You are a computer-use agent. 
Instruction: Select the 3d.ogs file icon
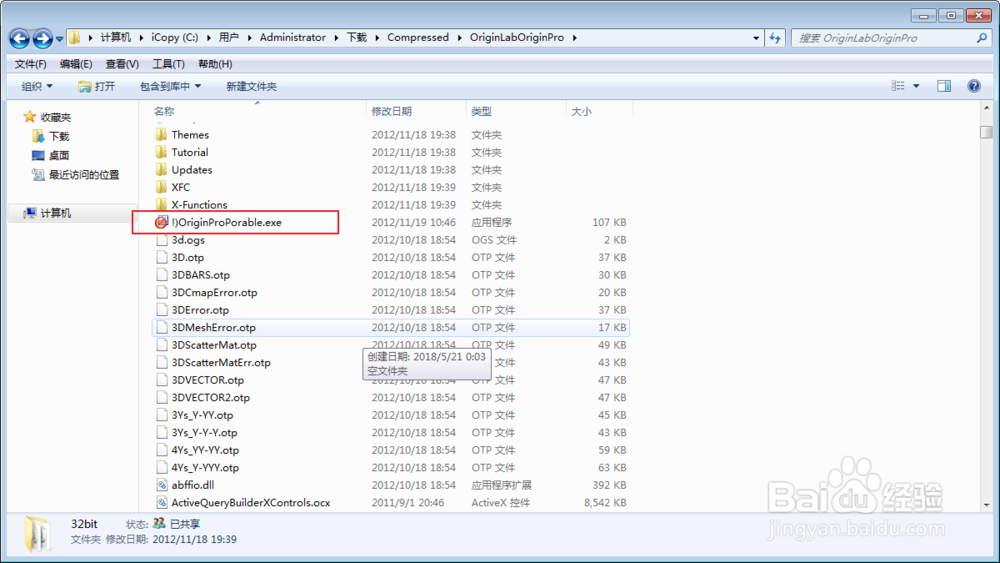[162, 240]
